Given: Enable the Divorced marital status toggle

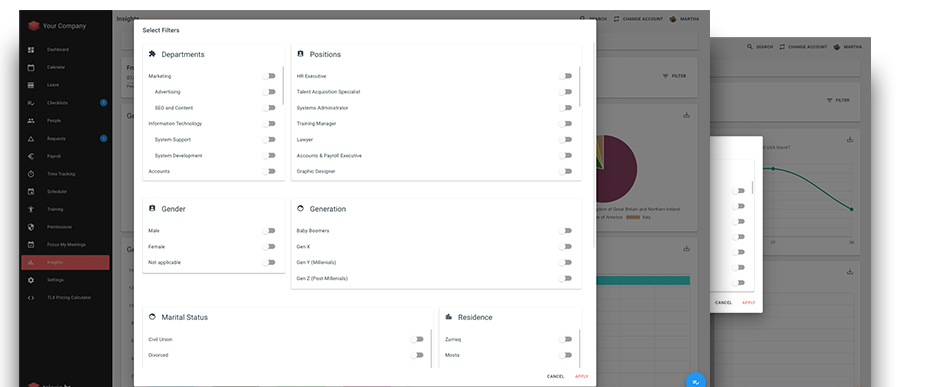Looking at the screenshot, I should (x=418, y=355).
